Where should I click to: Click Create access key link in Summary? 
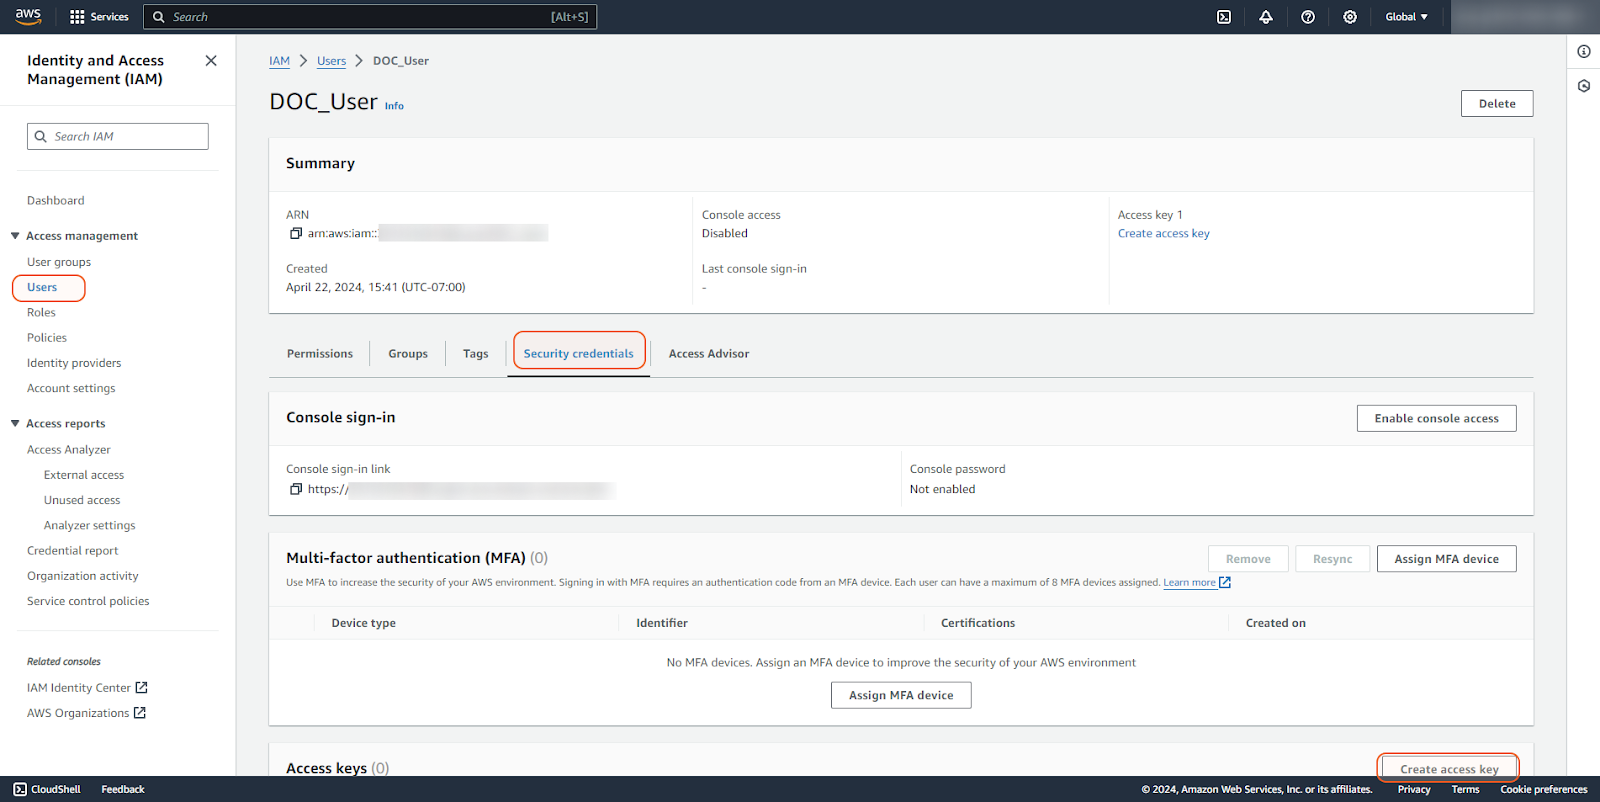click(x=1163, y=233)
